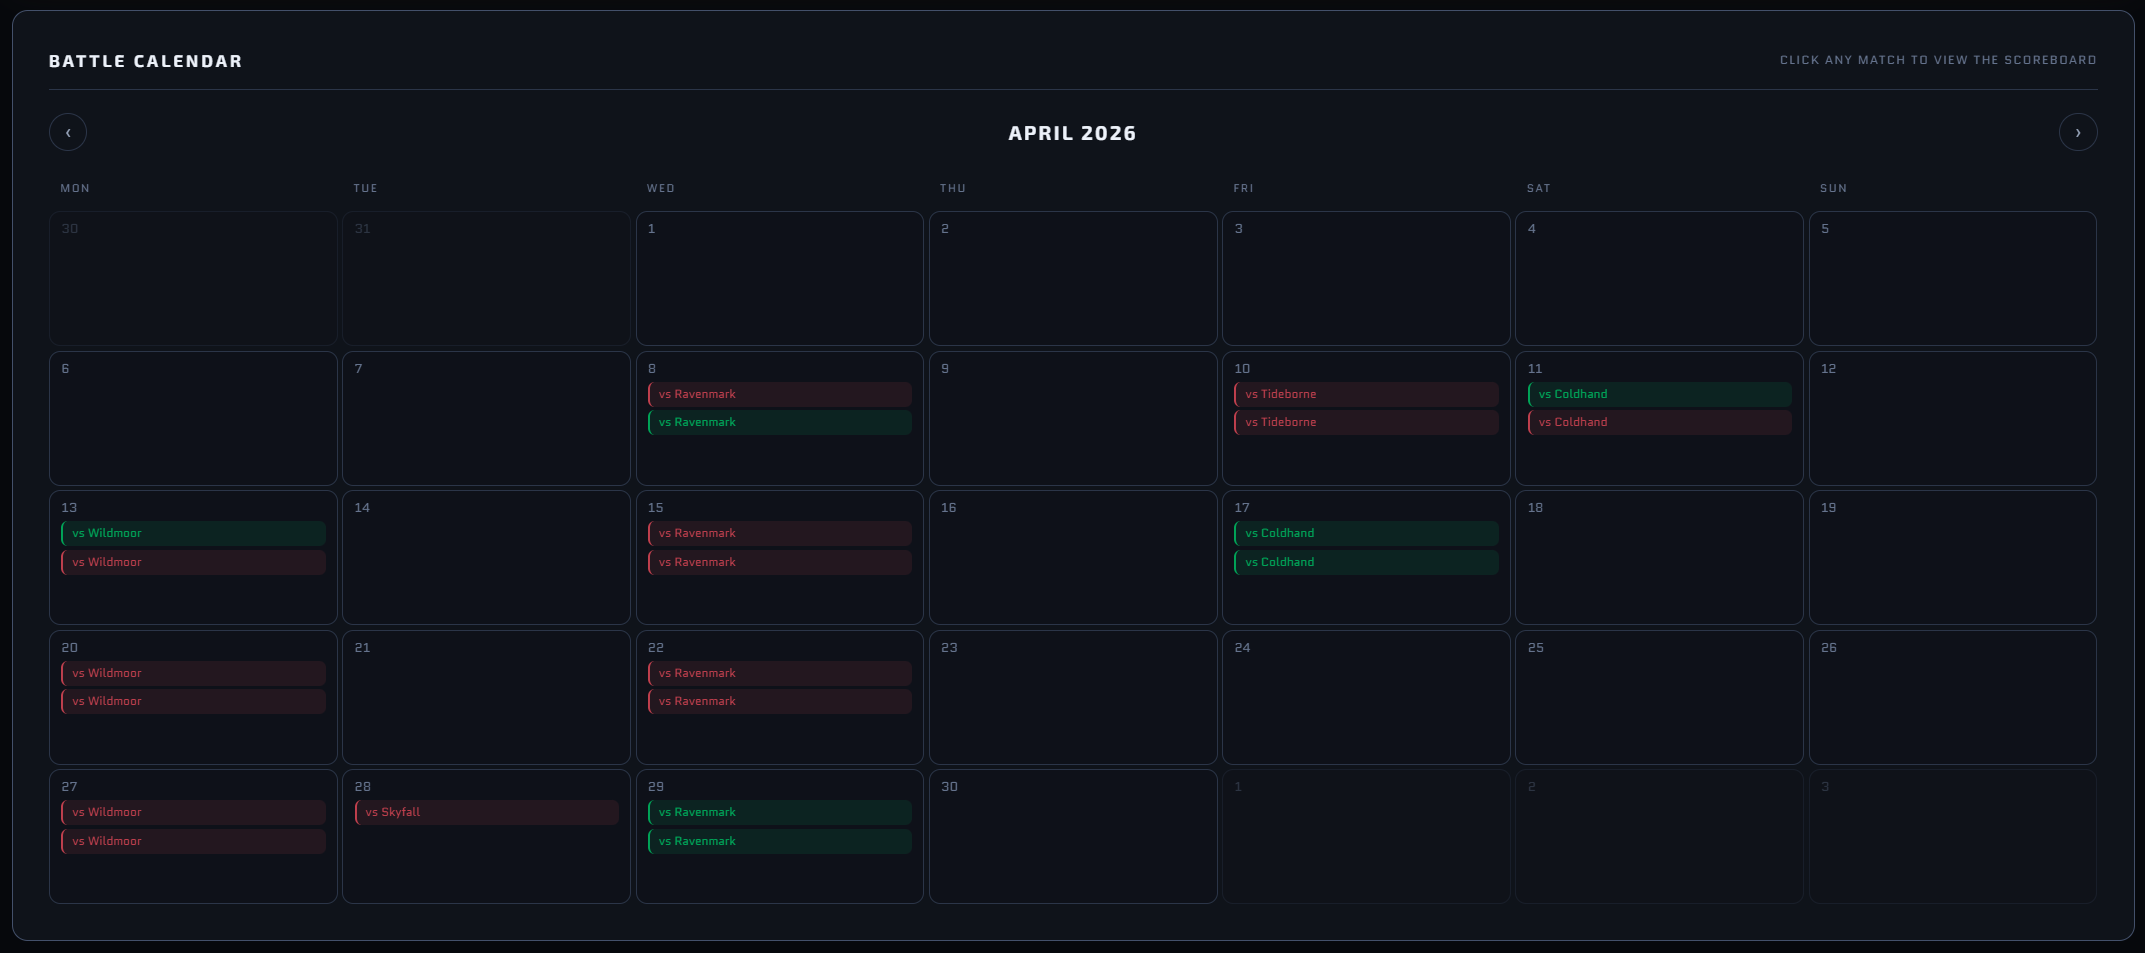Select the upper vs Wildmoor match on April 27

point(193,812)
